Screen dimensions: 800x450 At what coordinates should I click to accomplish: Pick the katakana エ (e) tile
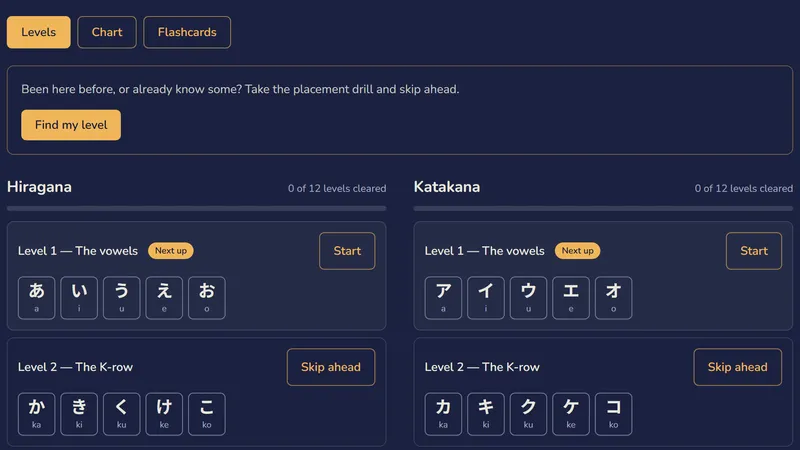click(571, 298)
